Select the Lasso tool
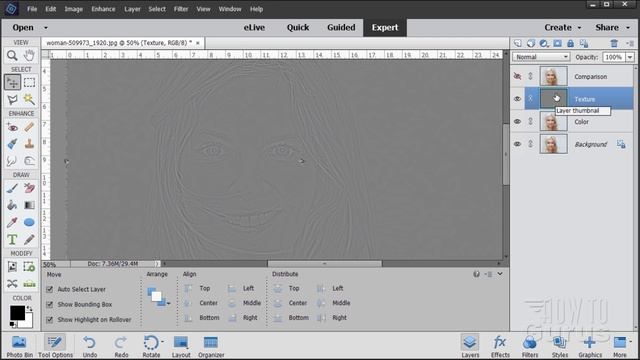The height and width of the screenshot is (360, 640). coord(12,99)
